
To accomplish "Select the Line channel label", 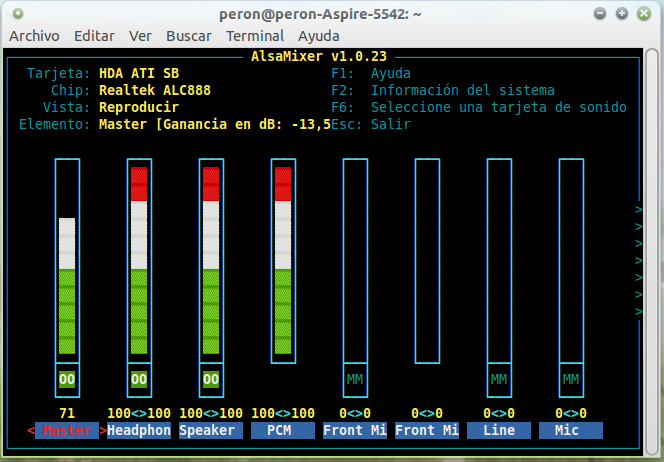I will point(499,430).
